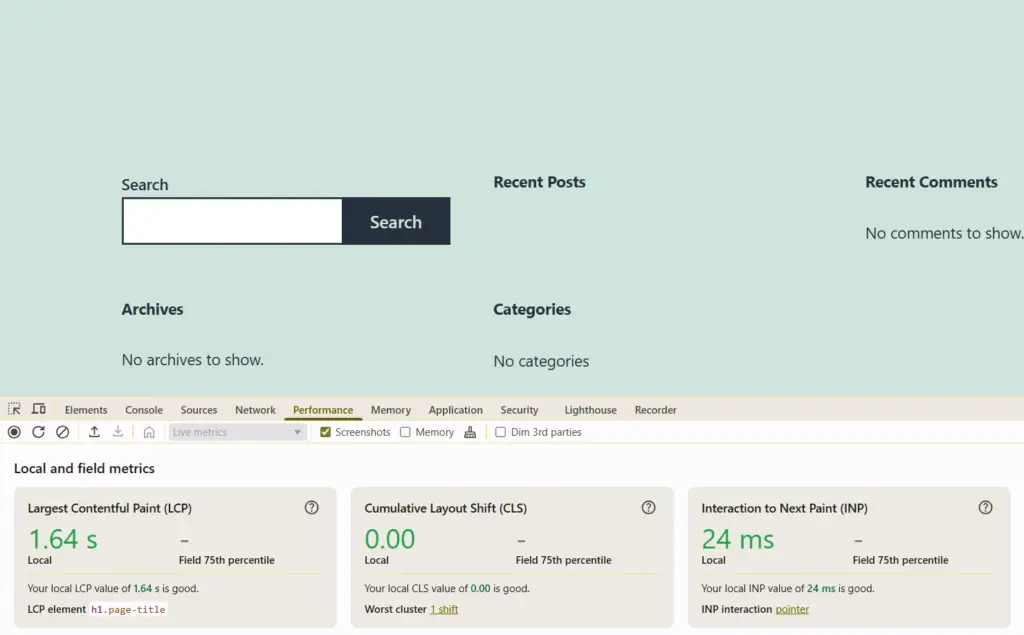The width and height of the screenshot is (1024, 635).
Task: Click 'No archives to show.' text
Action: (193, 359)
